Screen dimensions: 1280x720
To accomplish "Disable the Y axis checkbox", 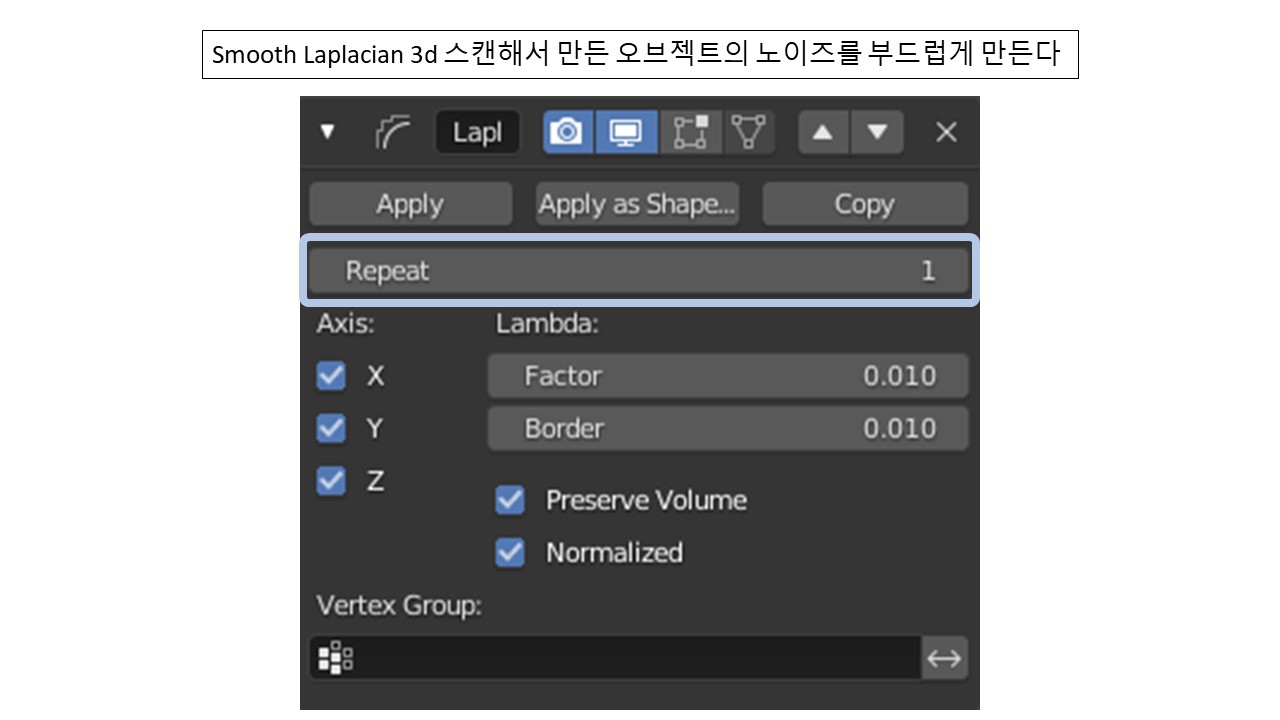I will (331, 428).
